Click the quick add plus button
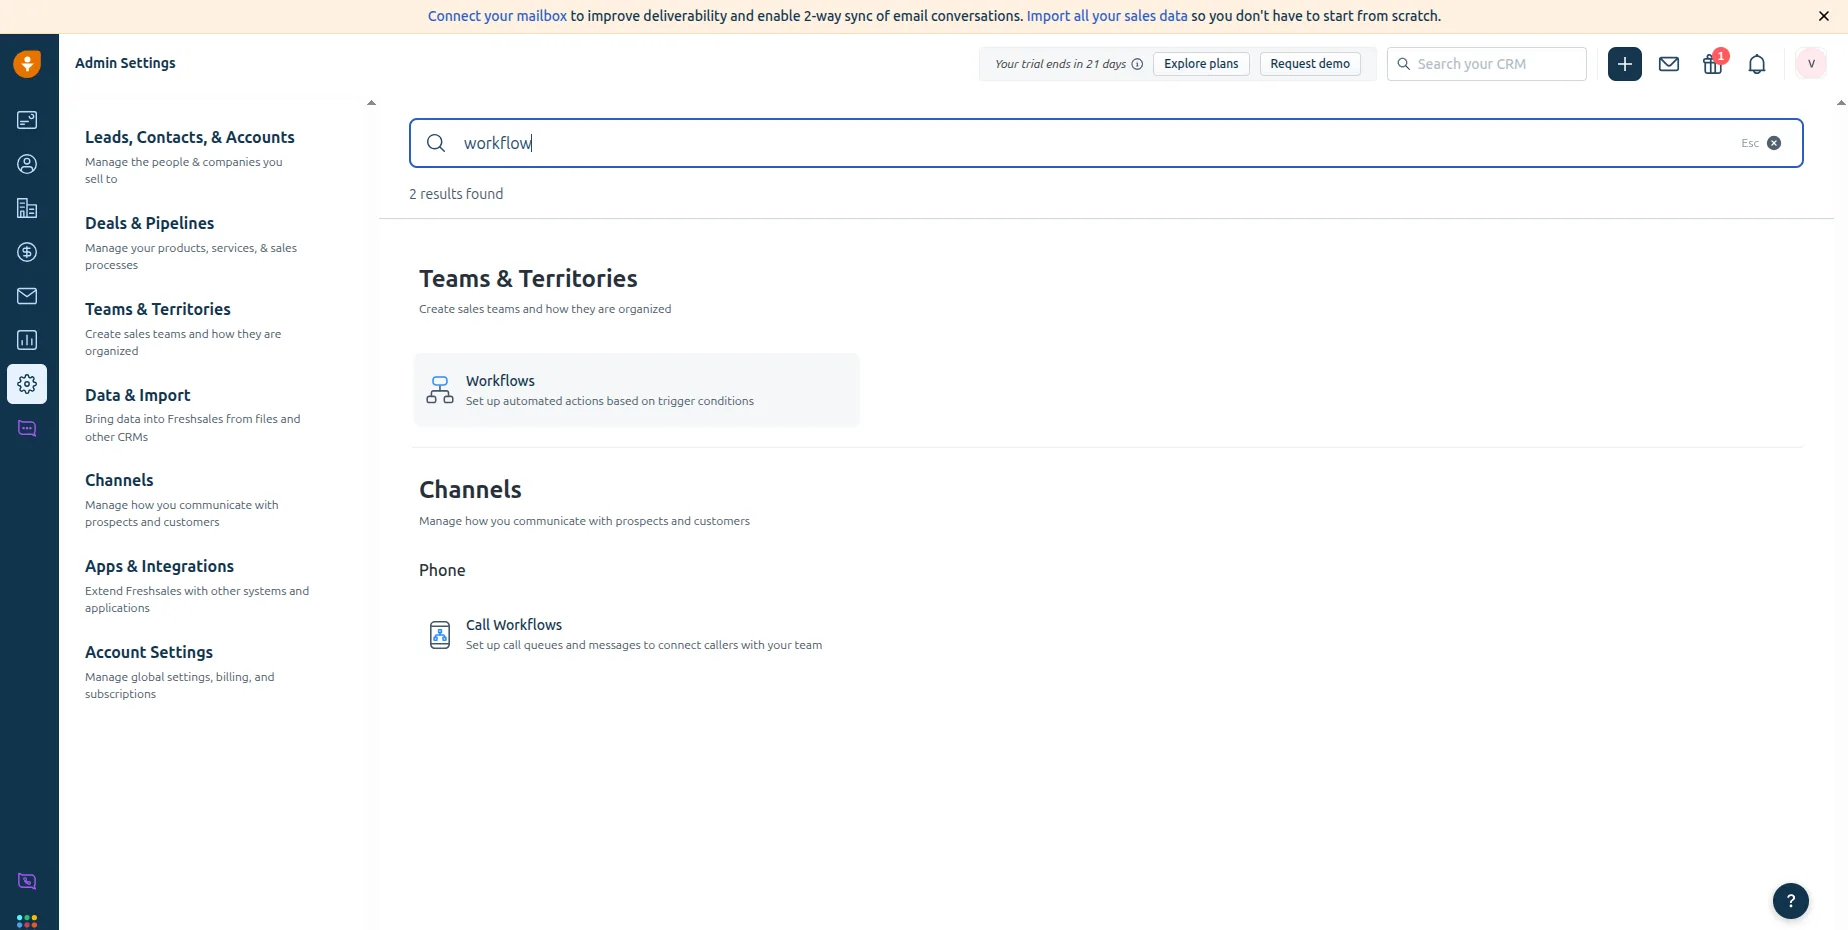Viewport: 1848px width, 930px height. [x=1625, y=64]
